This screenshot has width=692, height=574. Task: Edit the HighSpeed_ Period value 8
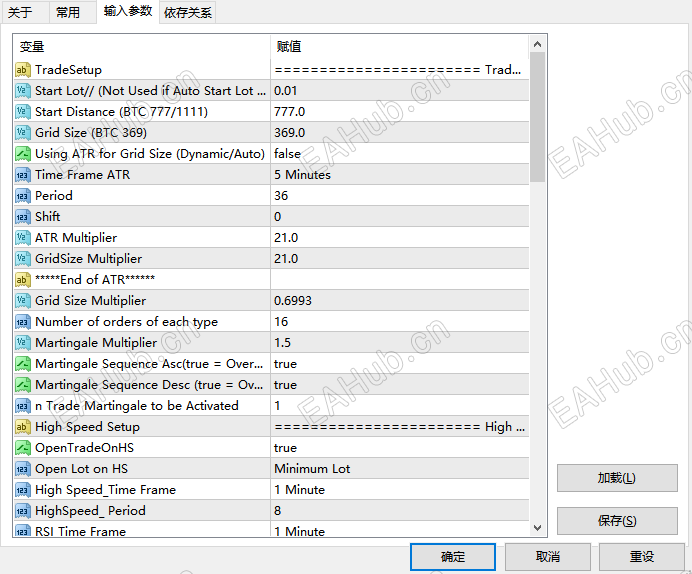pos(400,511)
